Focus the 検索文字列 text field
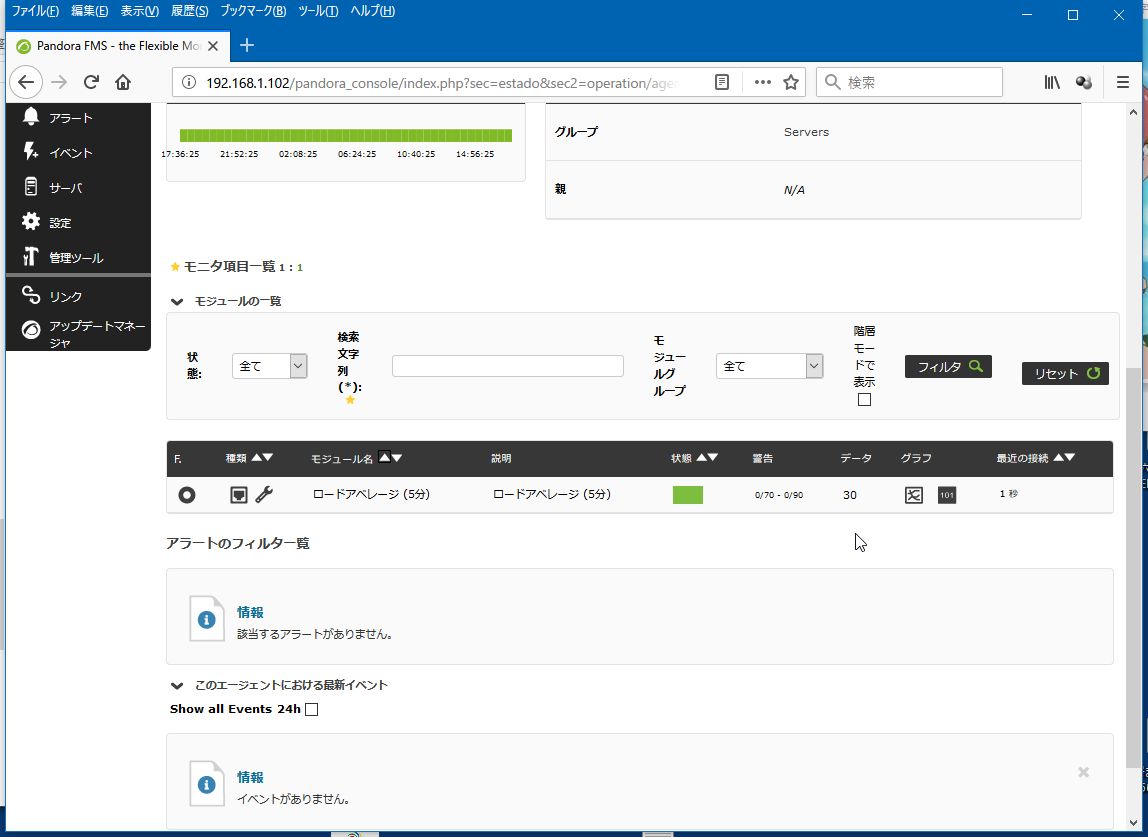This screenshot has width=1148, height=837. click(x=507, y=366)
